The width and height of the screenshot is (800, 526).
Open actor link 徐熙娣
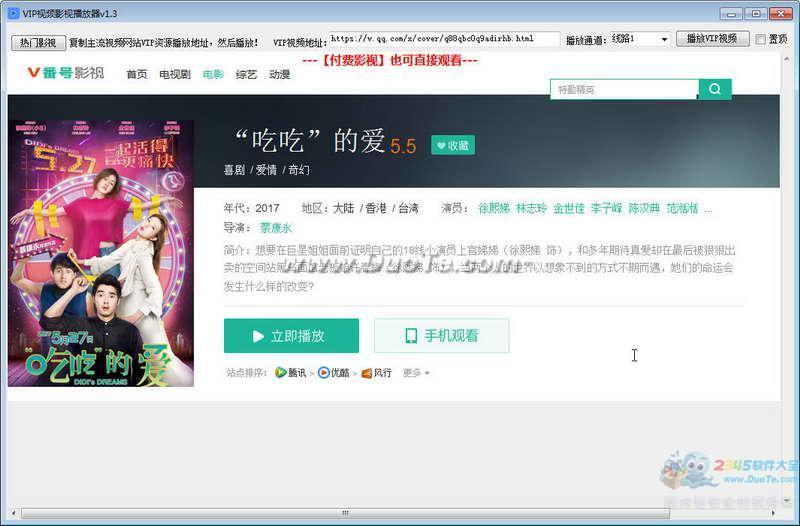pyautogui.click(x=494, y=208)
